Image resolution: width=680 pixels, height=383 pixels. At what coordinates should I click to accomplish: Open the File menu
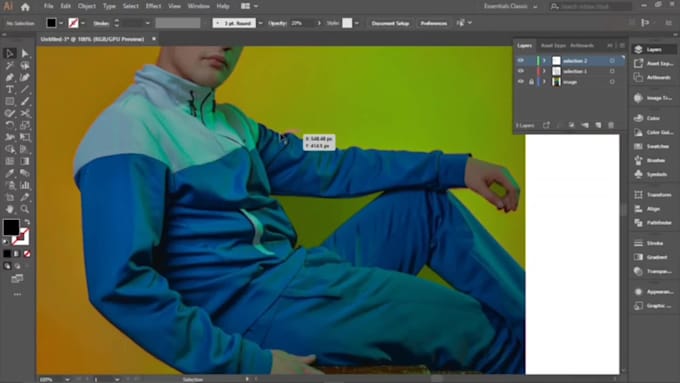click(48, 7)
